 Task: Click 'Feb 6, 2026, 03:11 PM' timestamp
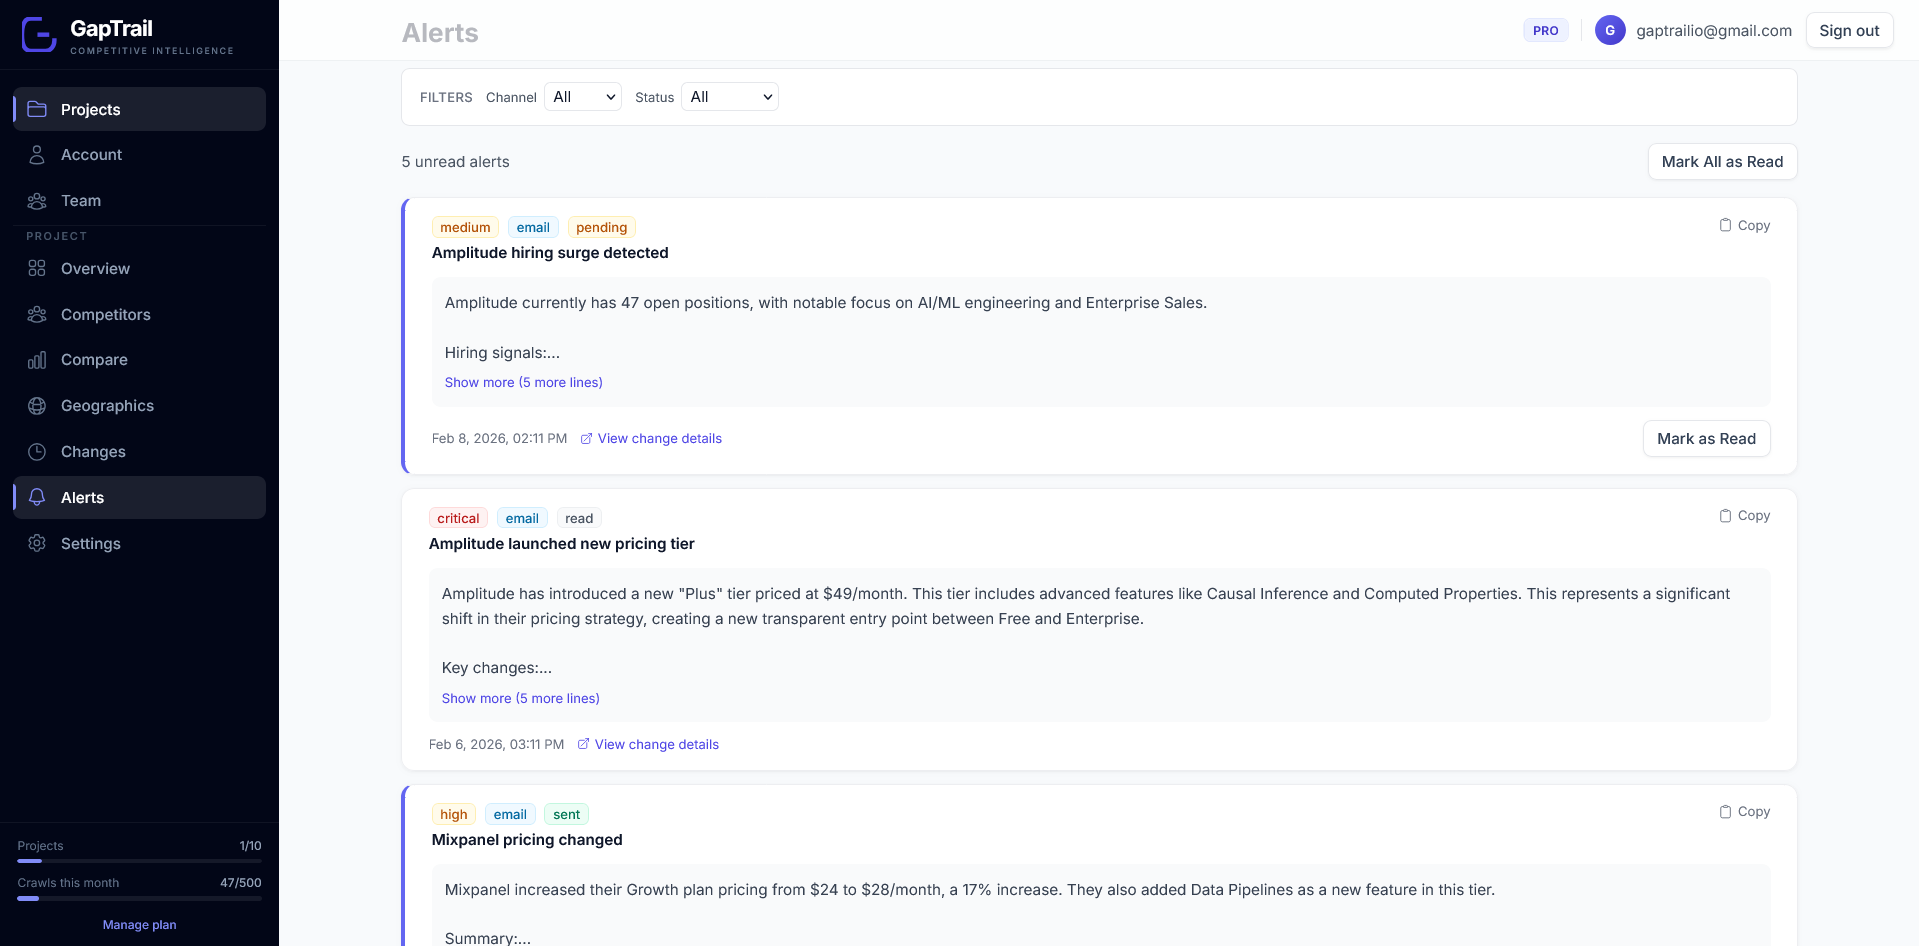coord(496,744)
